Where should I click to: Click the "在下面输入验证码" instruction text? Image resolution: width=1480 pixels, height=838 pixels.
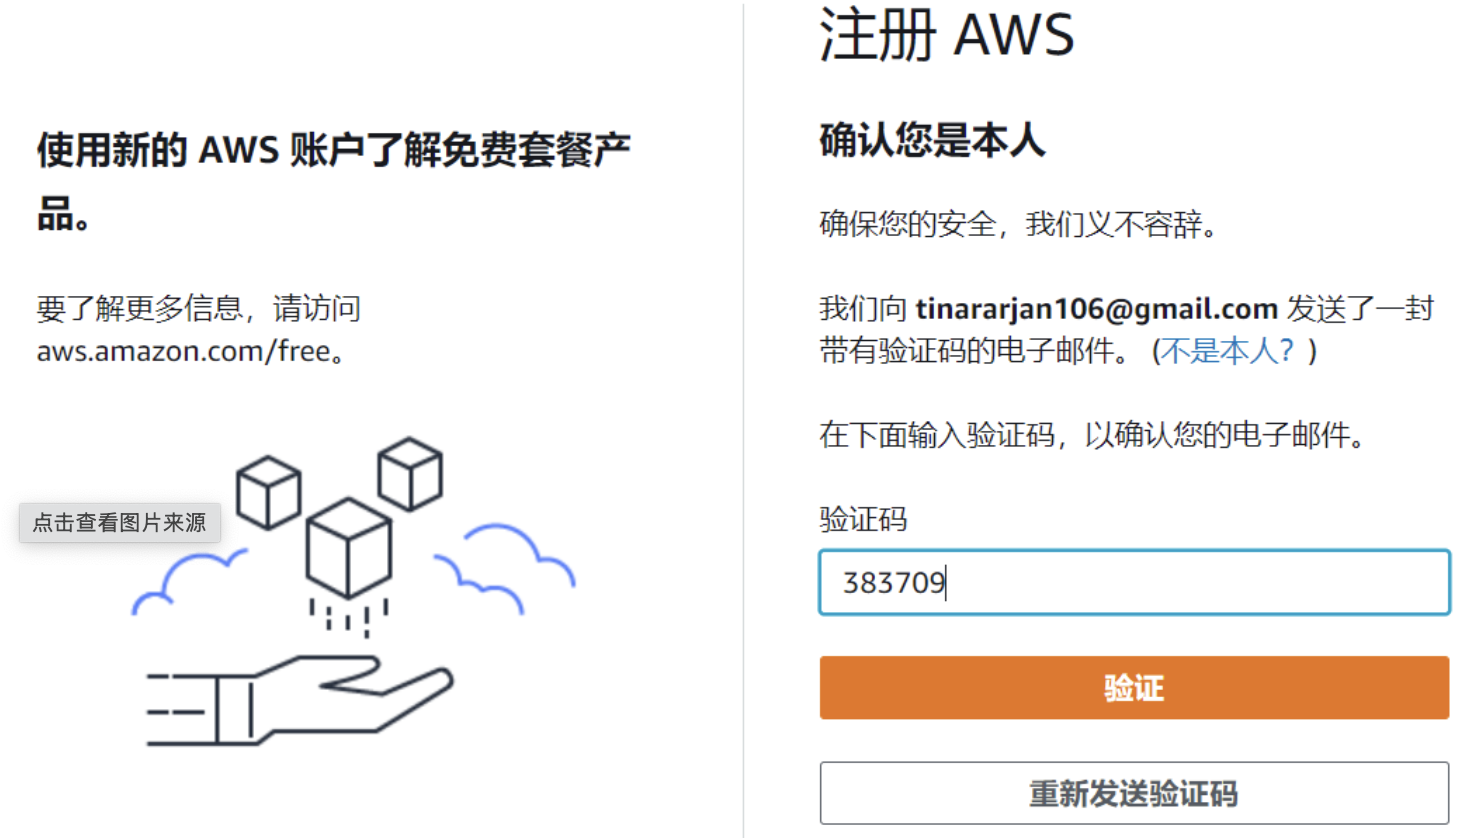point(1092,435)
